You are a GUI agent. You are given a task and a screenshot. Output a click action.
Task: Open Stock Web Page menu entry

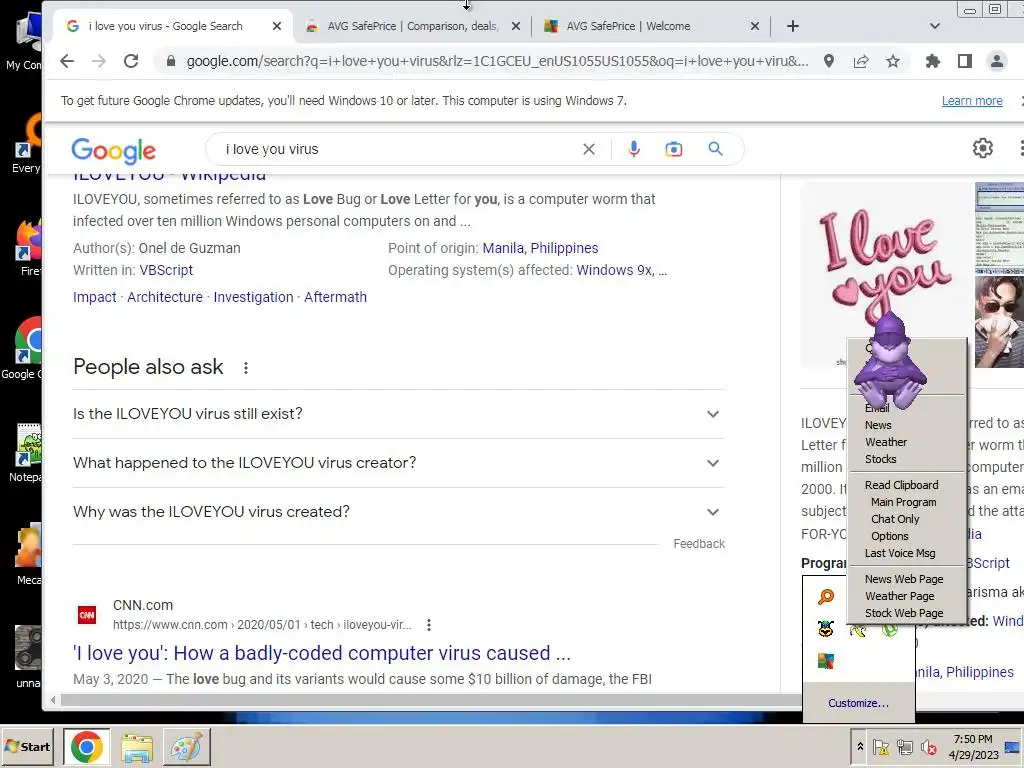(x=904, y=613)
